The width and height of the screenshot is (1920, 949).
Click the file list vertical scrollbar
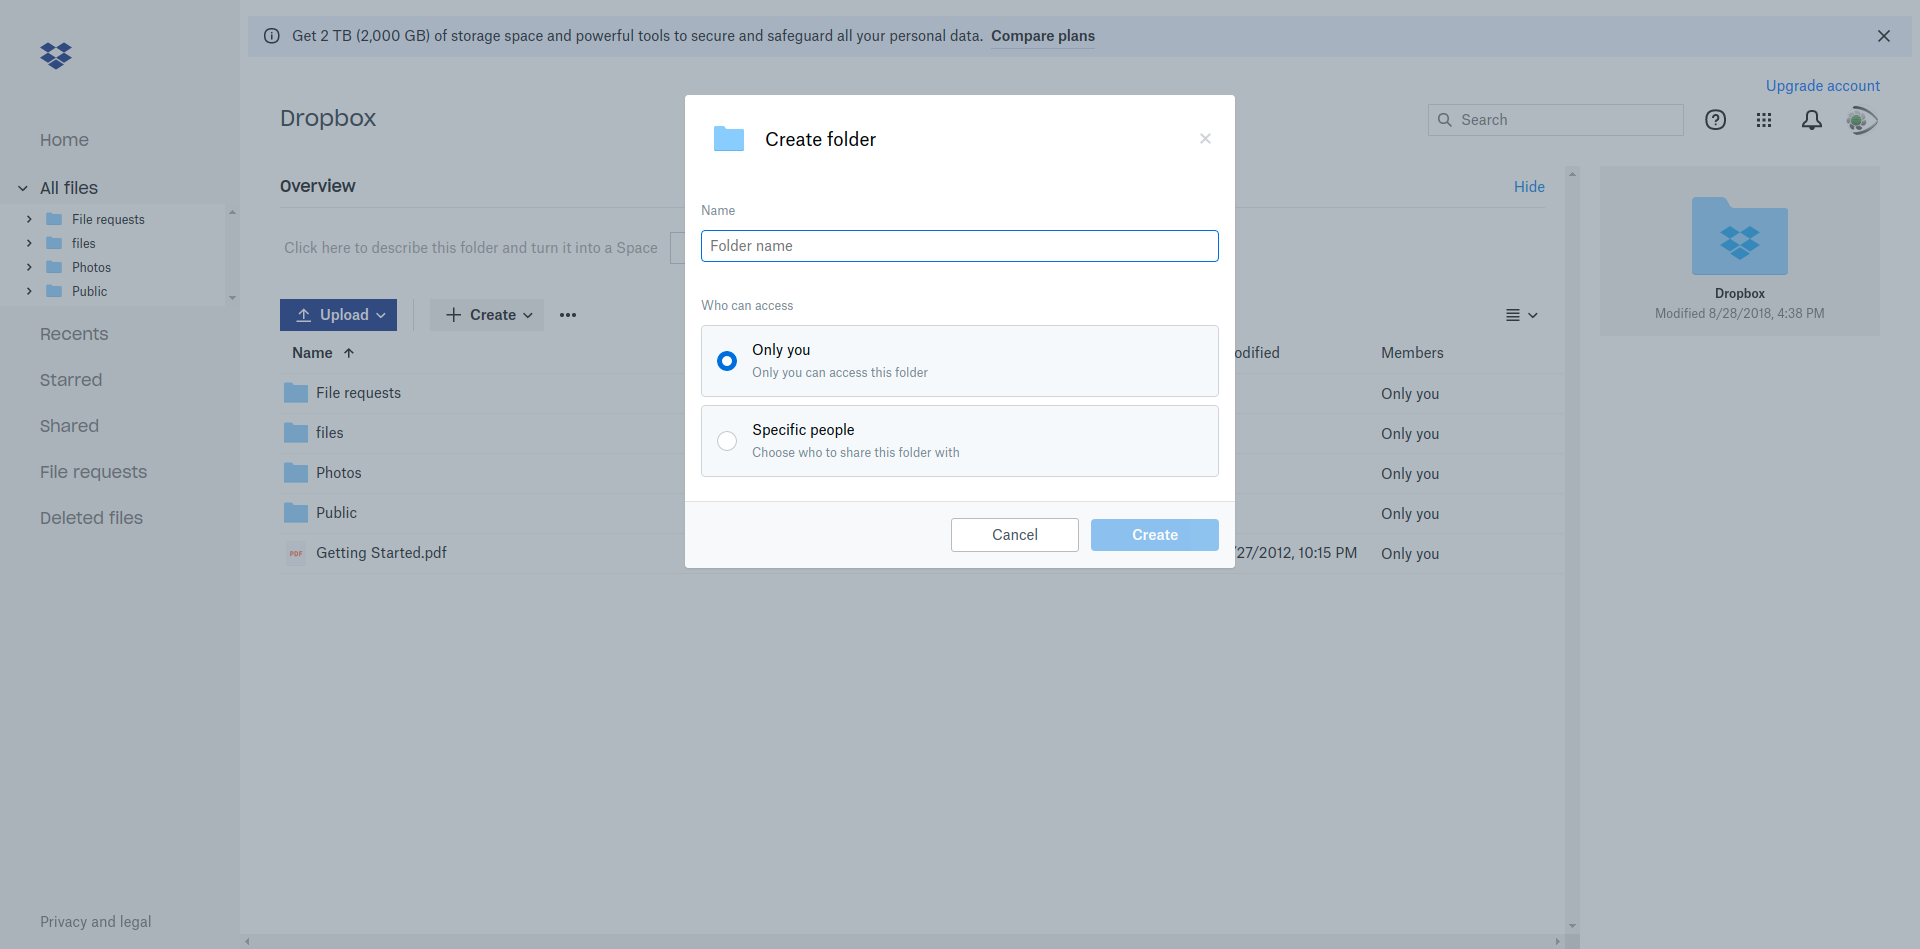1572,550
